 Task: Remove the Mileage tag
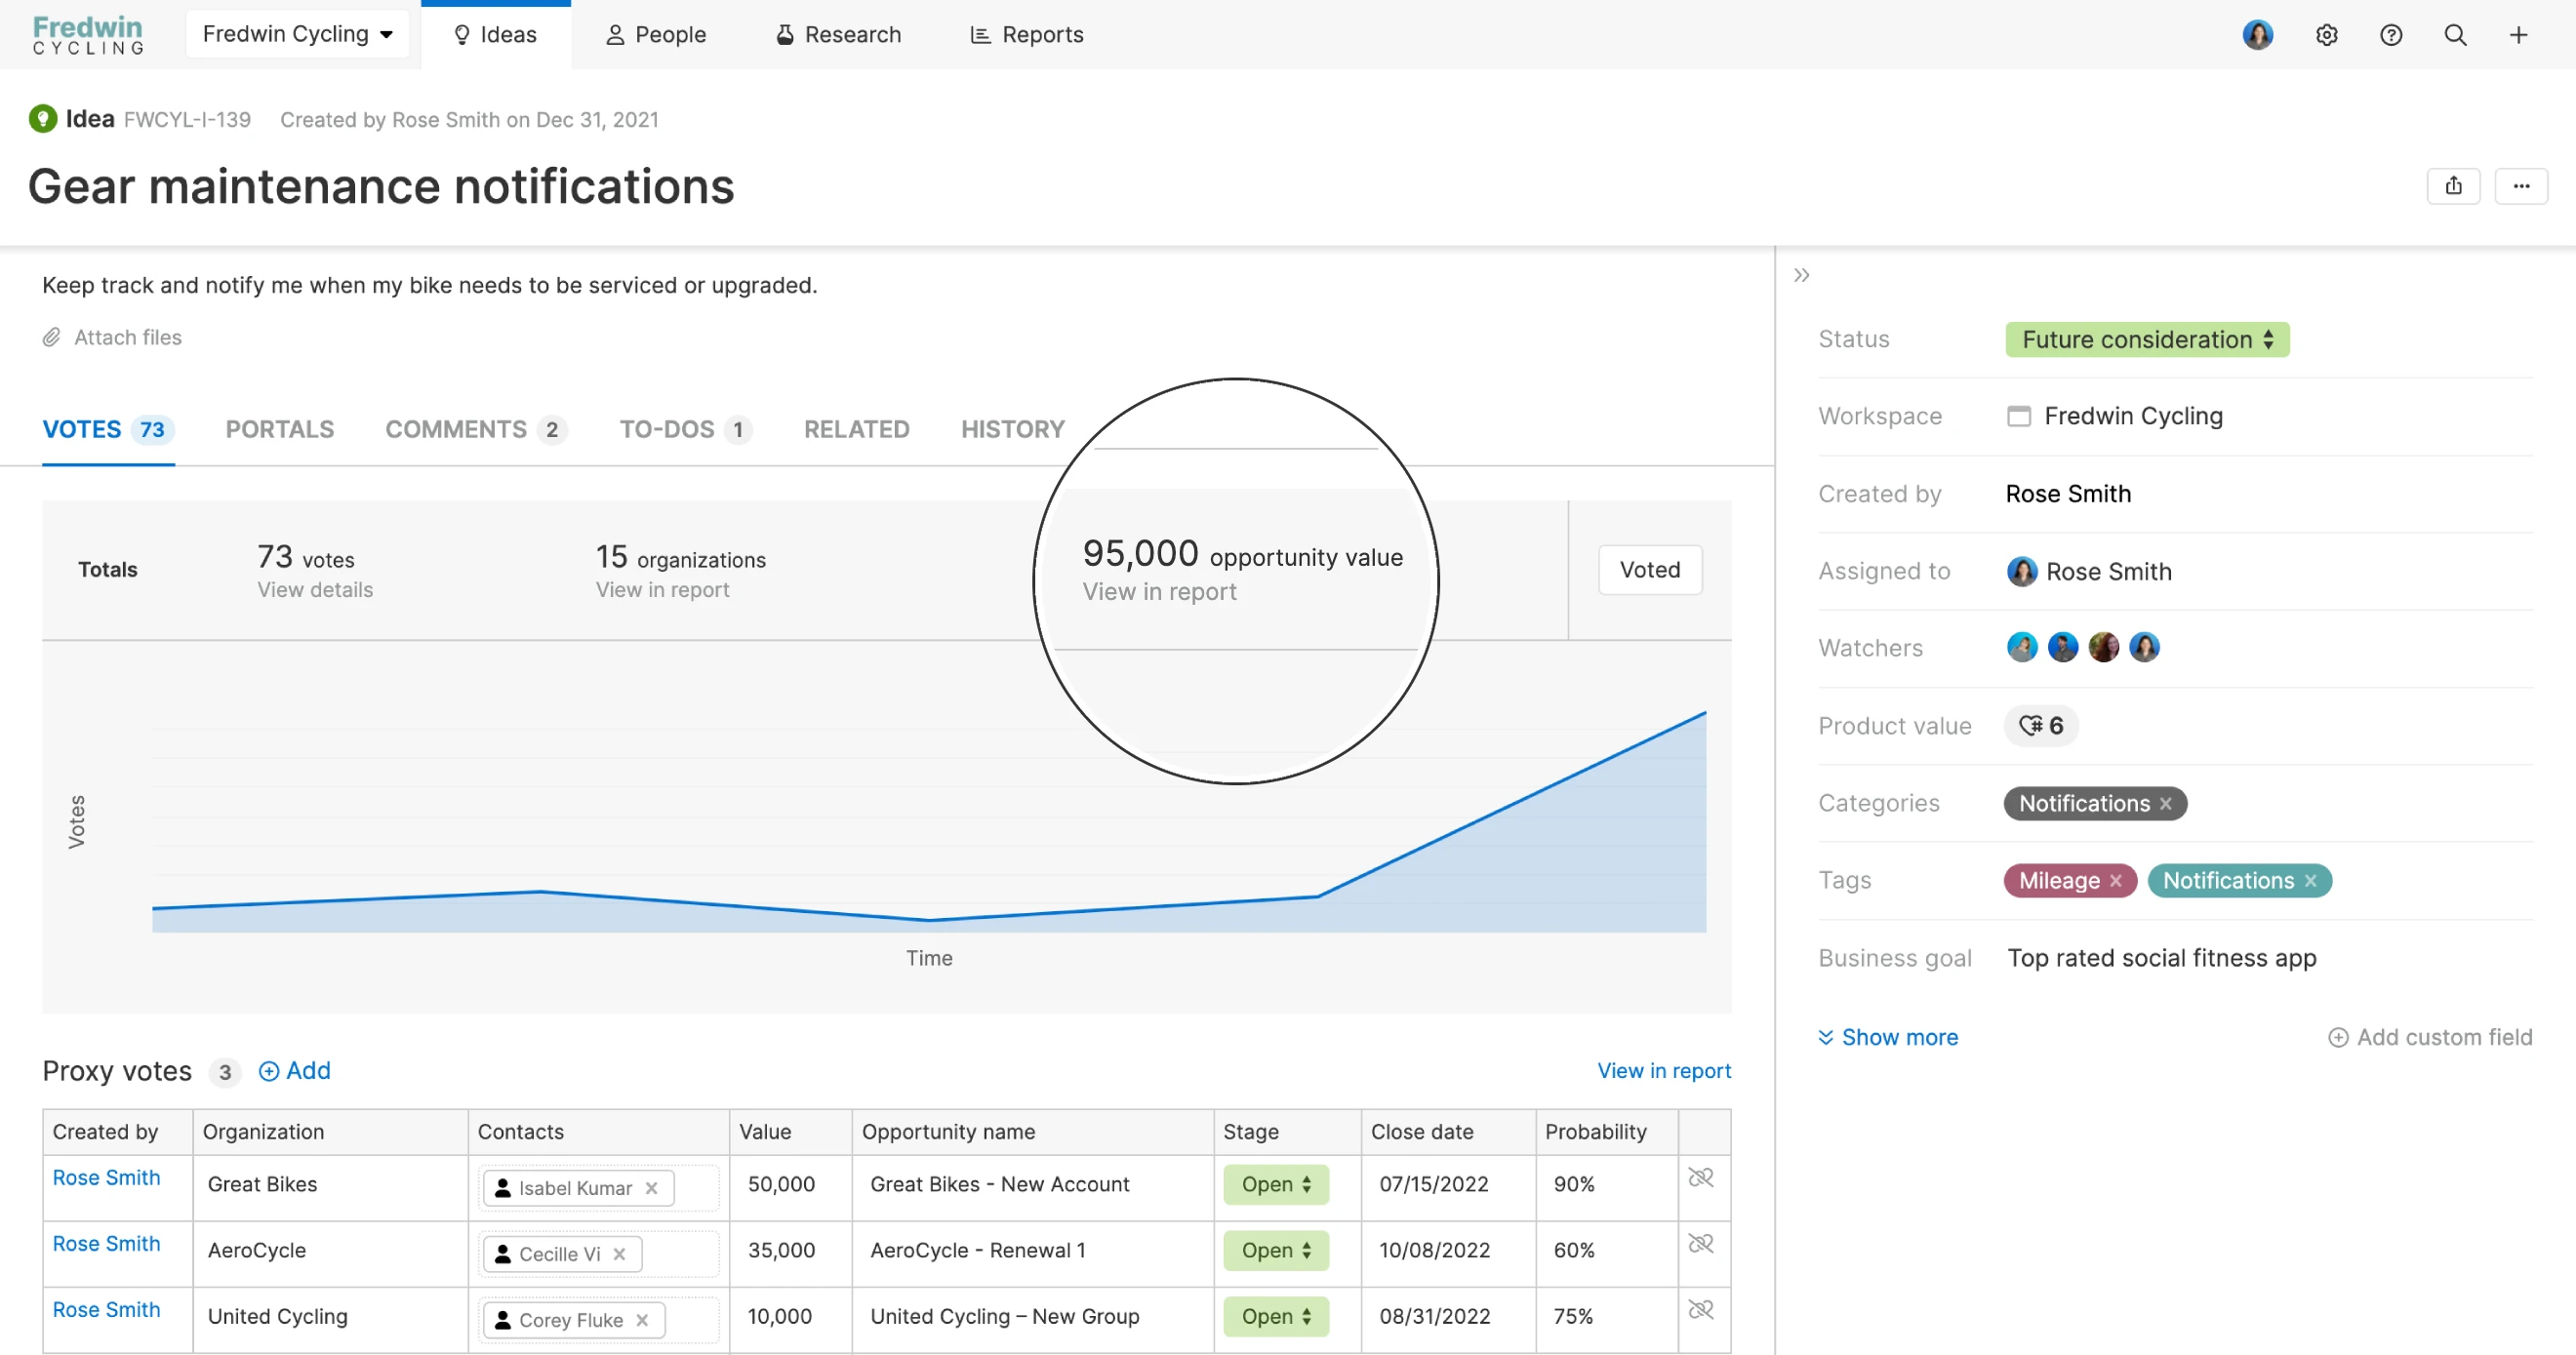pos(2116,880)
